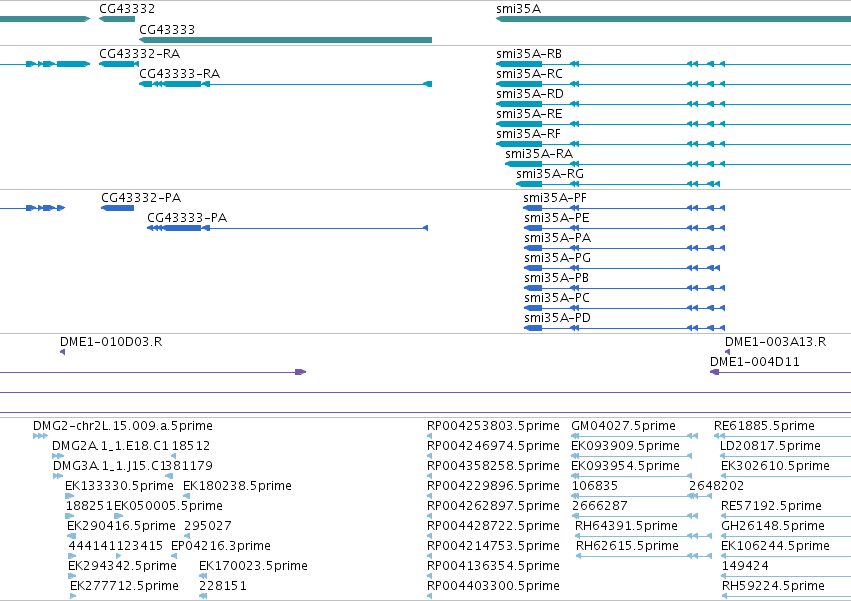
Task: Select EST RP004229896.5prime
Action: 493,485
